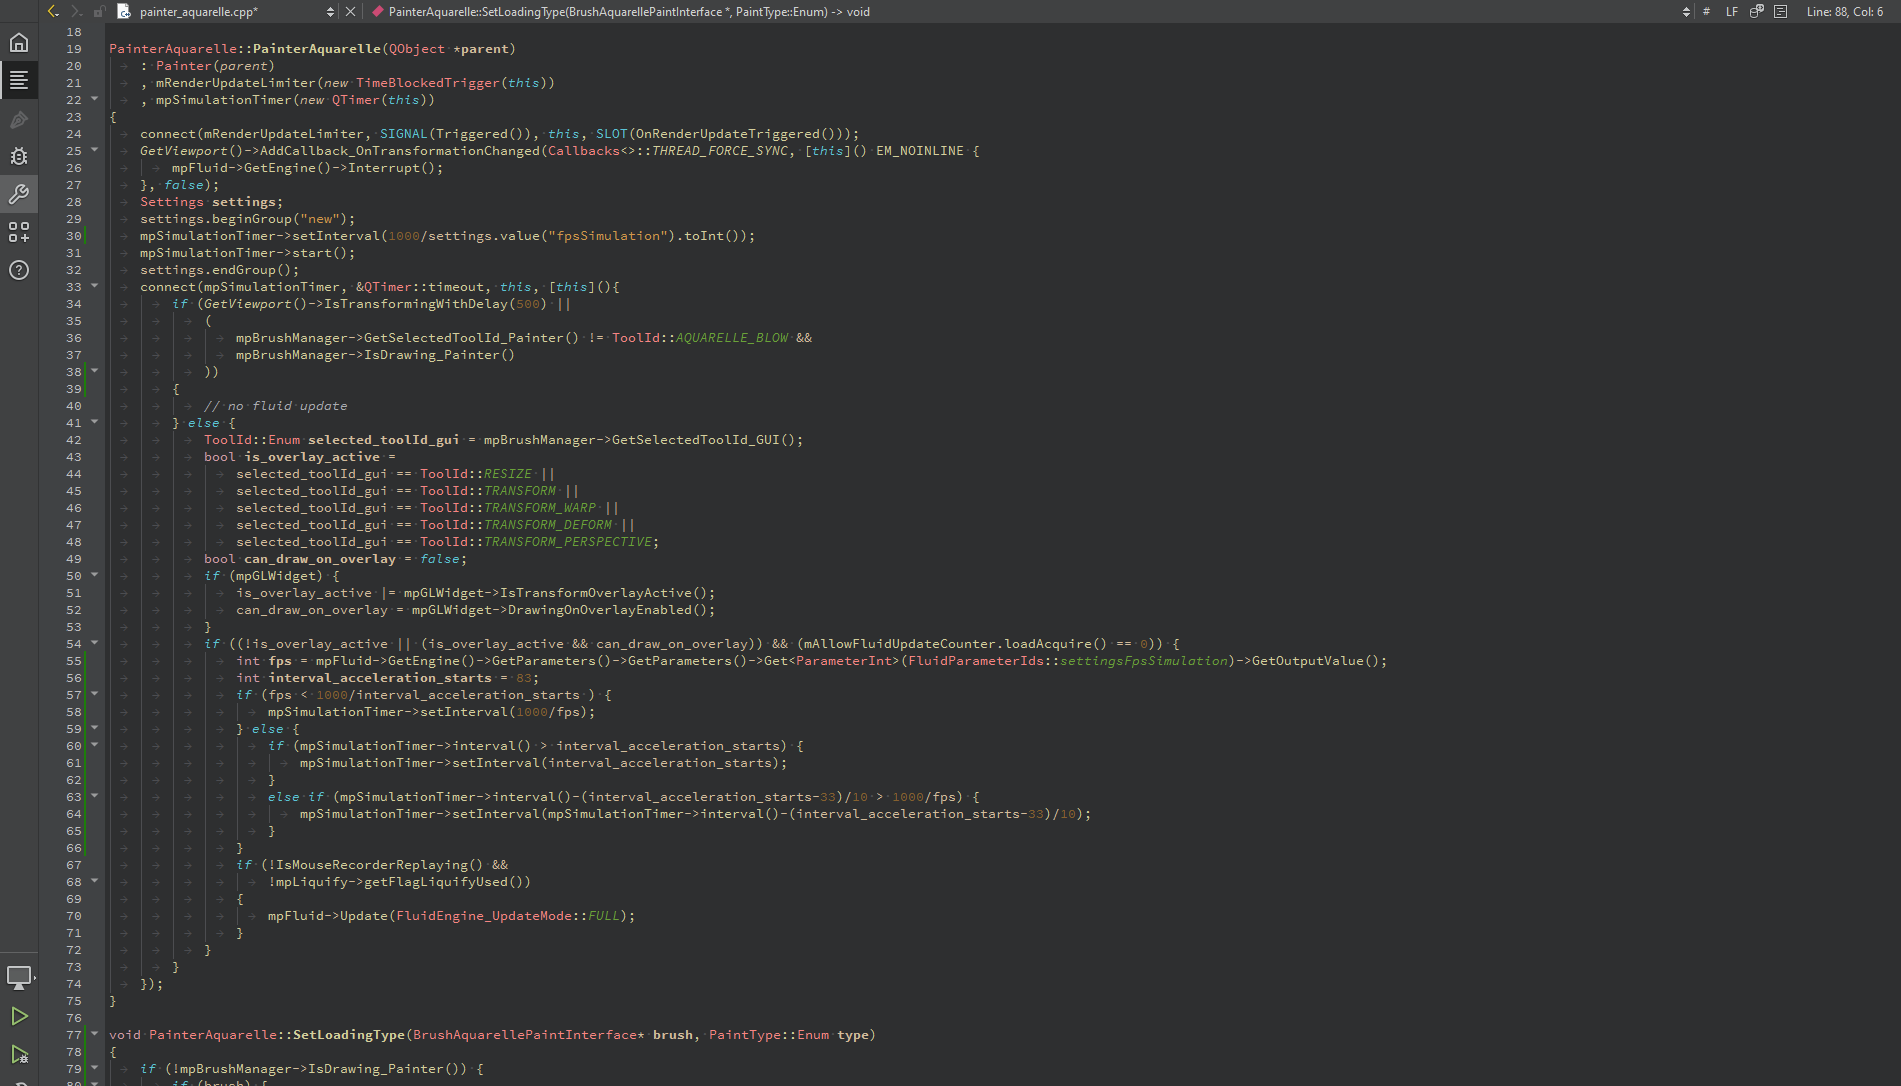Viewport: 1901px width, 1086px height.
Task: Collapse the fold marker at line 38
Action: 95,371
